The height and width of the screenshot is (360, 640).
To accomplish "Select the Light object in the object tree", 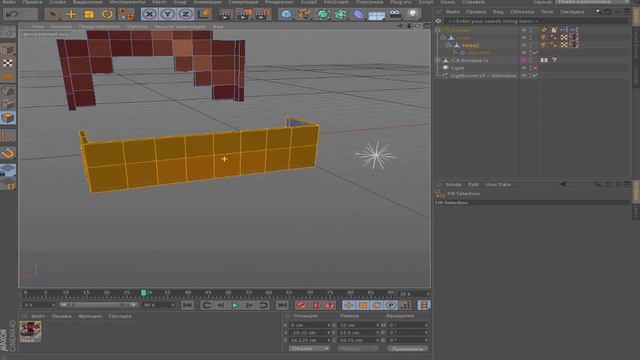I will [x=458, y=68].
